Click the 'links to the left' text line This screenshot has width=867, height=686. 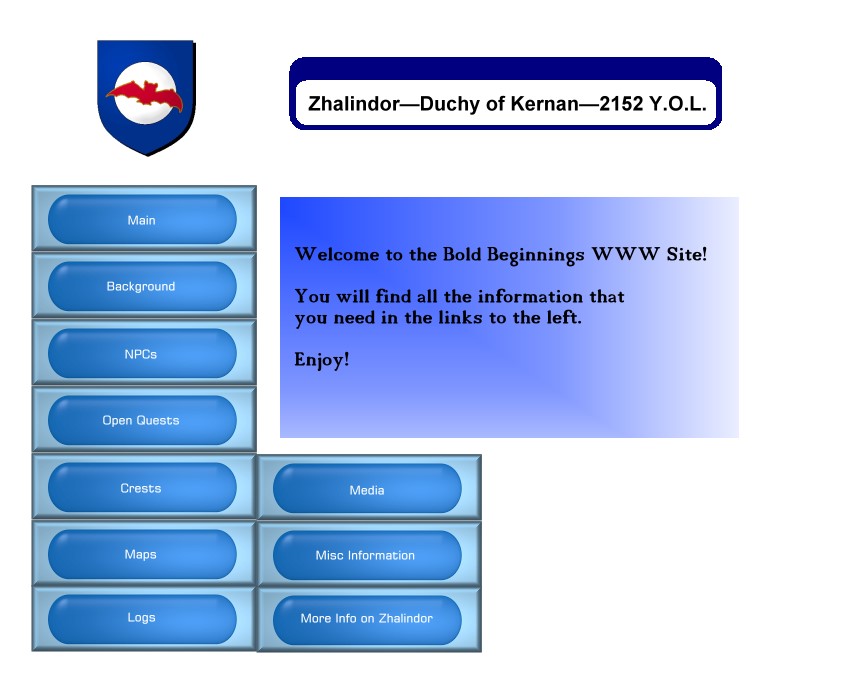point(437,319)
